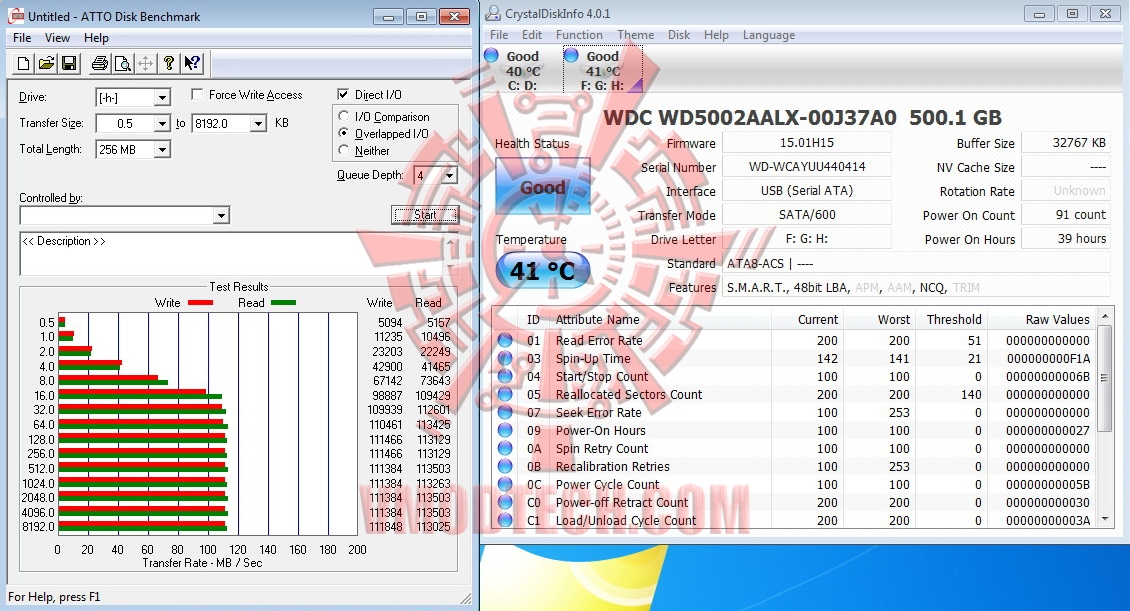Click the Buffer Size value 32767 KB
The height and width of the screenshot is (611, 1130).
[1066, 143]
